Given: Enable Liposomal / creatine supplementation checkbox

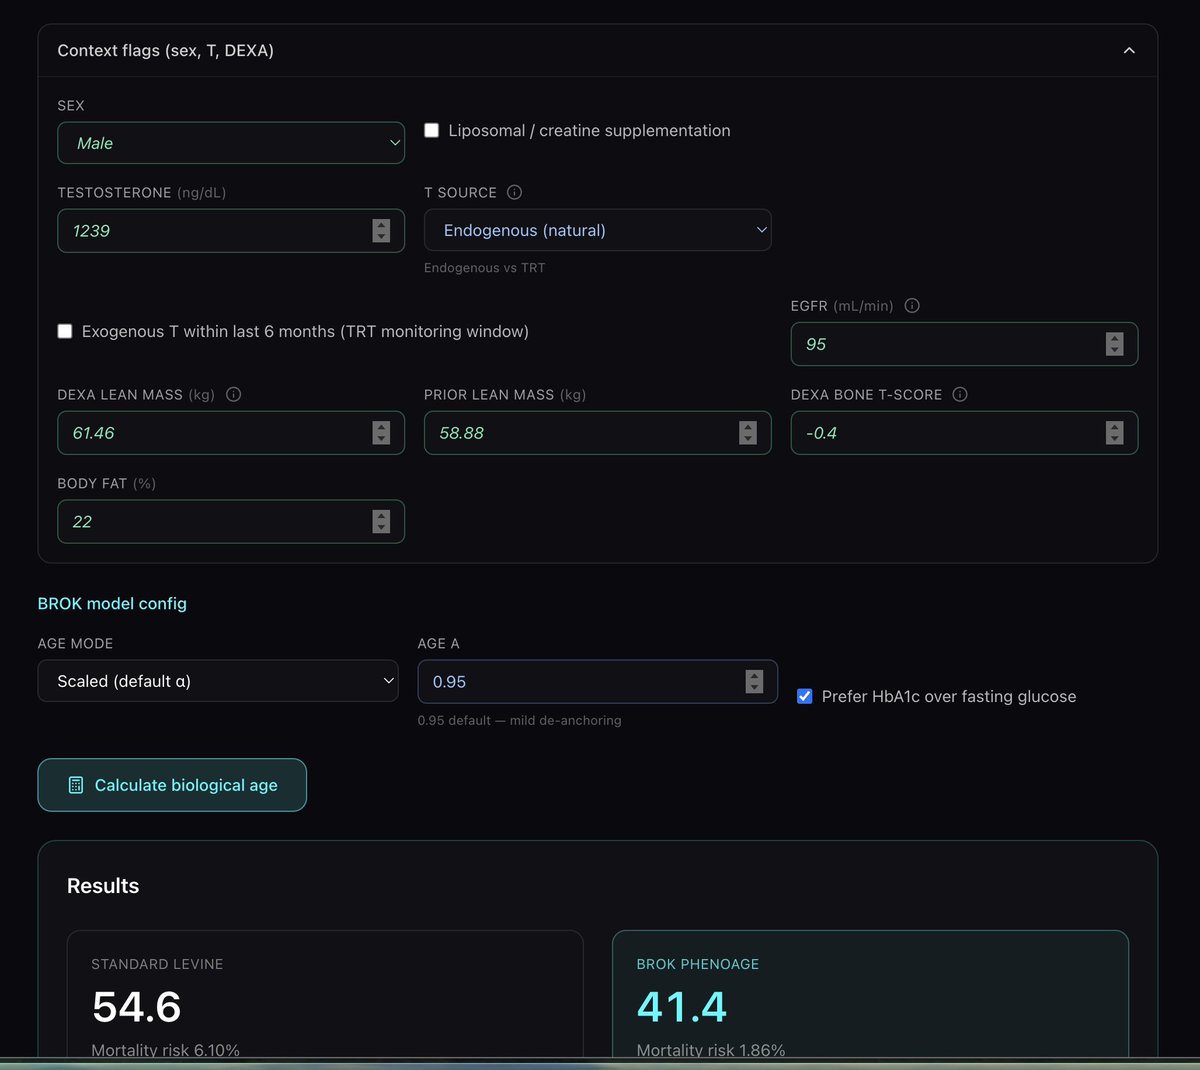Looking at the screenshot, I should [x=432, y=130].
